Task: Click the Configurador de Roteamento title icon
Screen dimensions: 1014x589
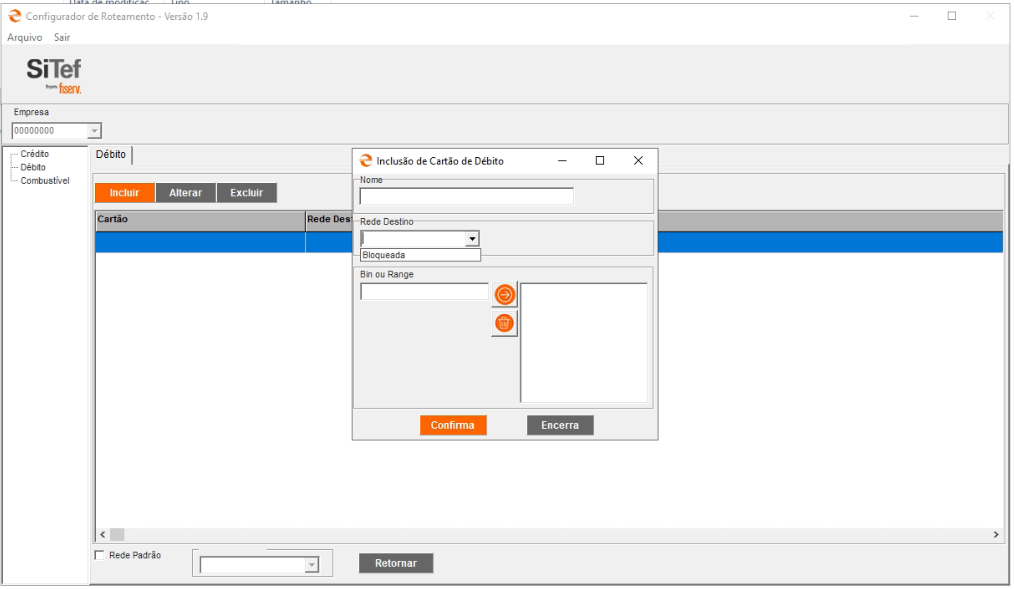Action: click(14, 16)
